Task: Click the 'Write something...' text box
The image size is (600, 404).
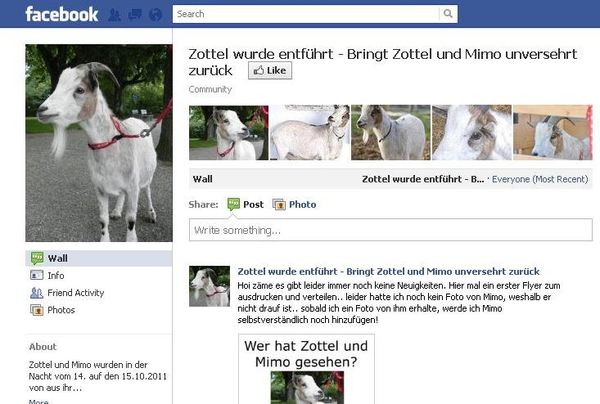Action: (x=391, y=230)
